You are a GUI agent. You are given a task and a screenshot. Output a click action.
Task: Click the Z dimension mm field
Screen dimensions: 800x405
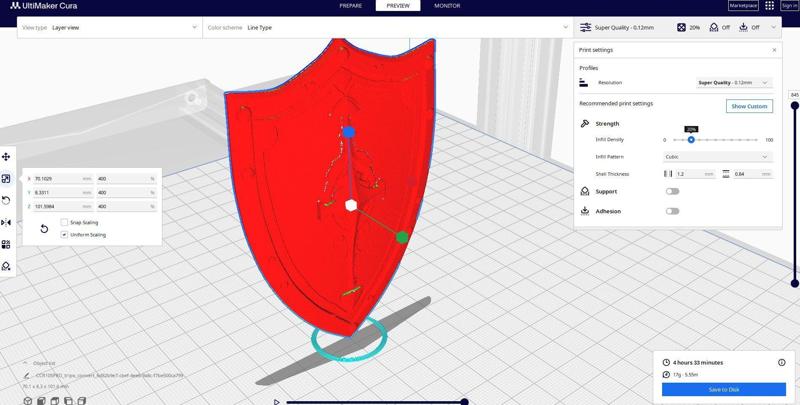click(x=64, y=206)
